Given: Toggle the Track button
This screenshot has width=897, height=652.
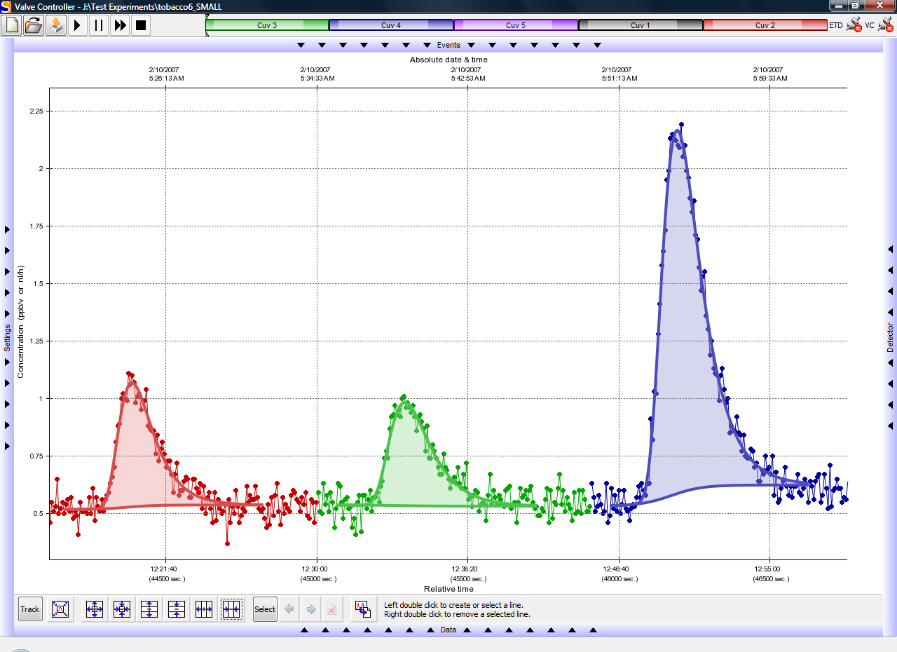Looking at the screenshot, I should pyautogui.click(x=30, y=608).
